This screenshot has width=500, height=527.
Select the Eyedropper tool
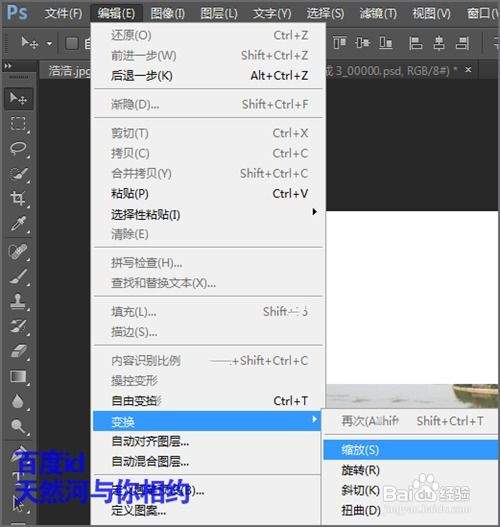click(18, 223)
